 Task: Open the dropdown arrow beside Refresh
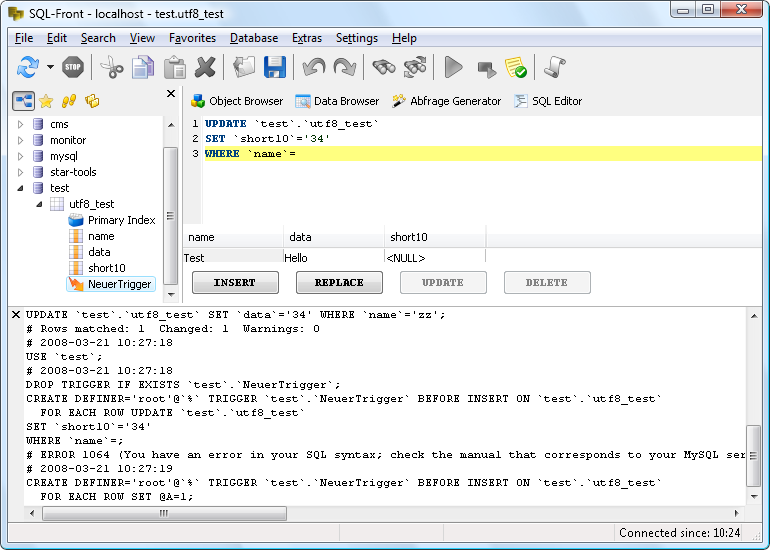50,67
